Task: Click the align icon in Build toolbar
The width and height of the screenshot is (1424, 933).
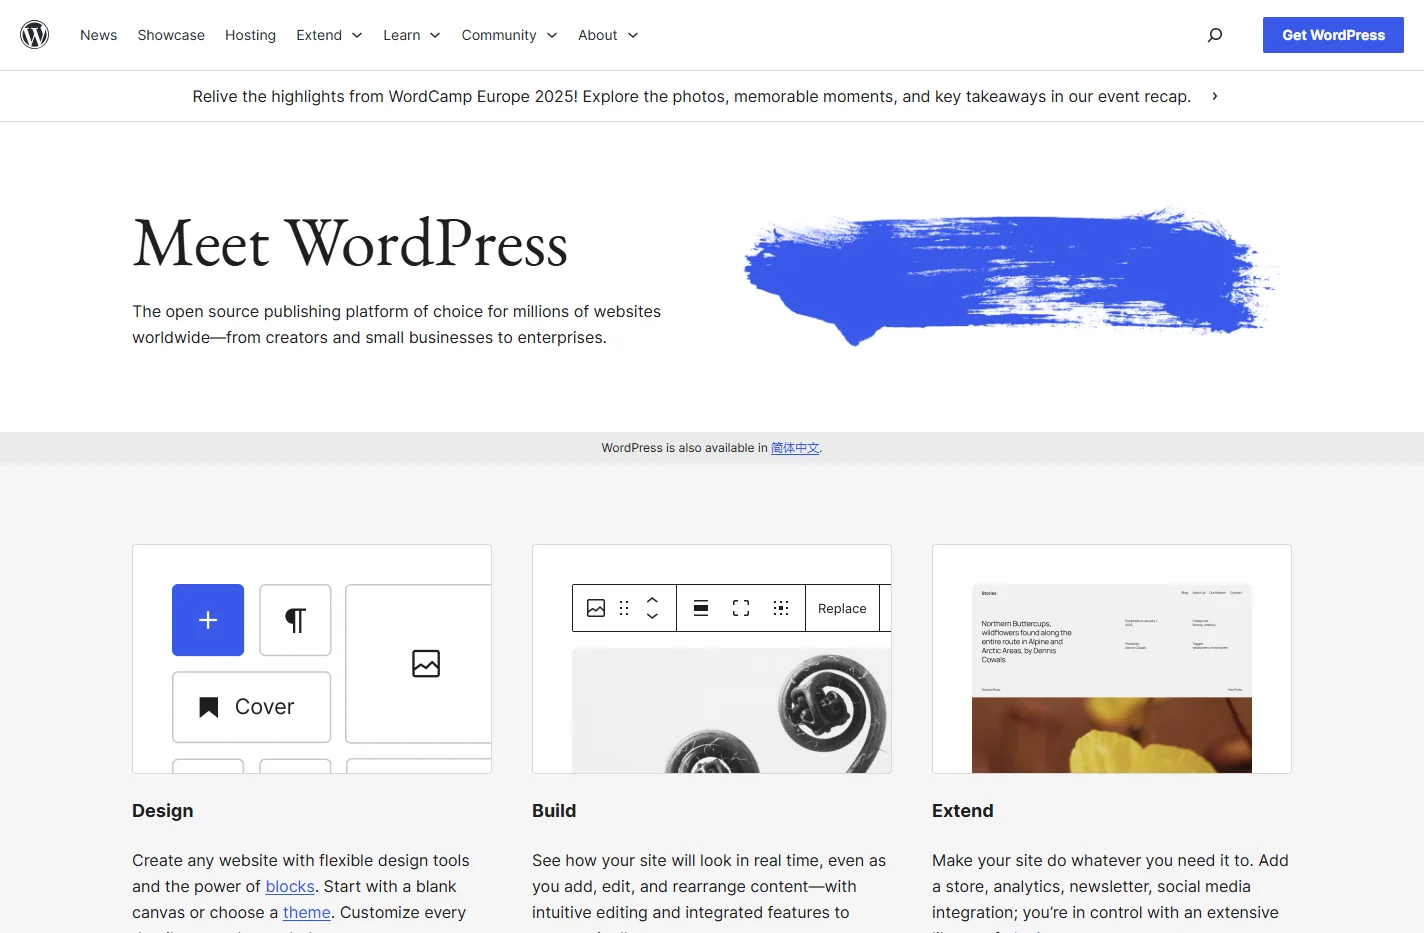Action: click(701, 608)
